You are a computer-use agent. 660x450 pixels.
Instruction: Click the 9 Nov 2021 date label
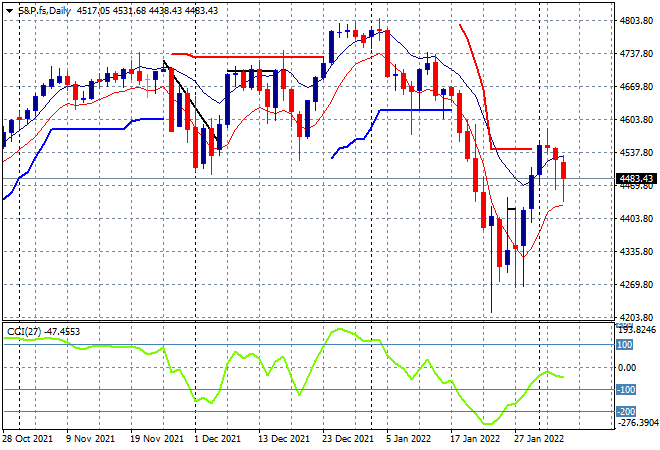pos(90,439)
